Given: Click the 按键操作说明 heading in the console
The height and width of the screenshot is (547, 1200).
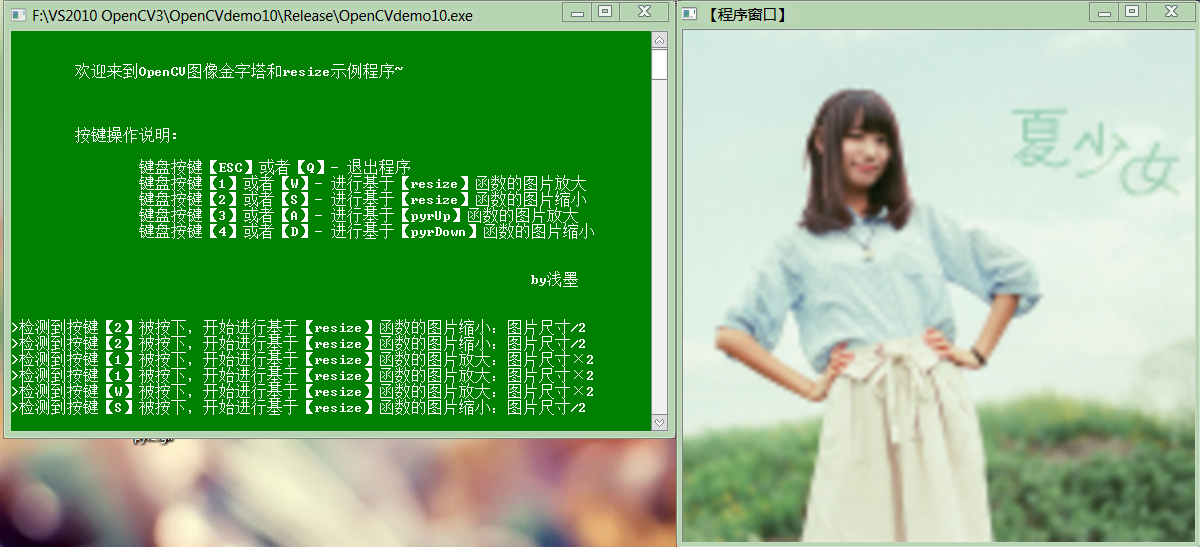Looking at the screenshot, I should click(126, 135).
